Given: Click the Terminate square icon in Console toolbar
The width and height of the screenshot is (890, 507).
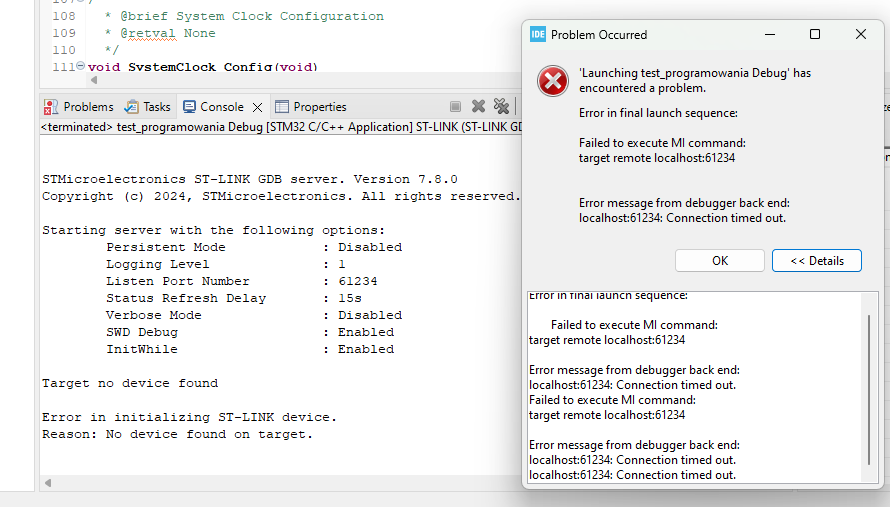Looking at the screenshot, I should [x=455, y=106].
